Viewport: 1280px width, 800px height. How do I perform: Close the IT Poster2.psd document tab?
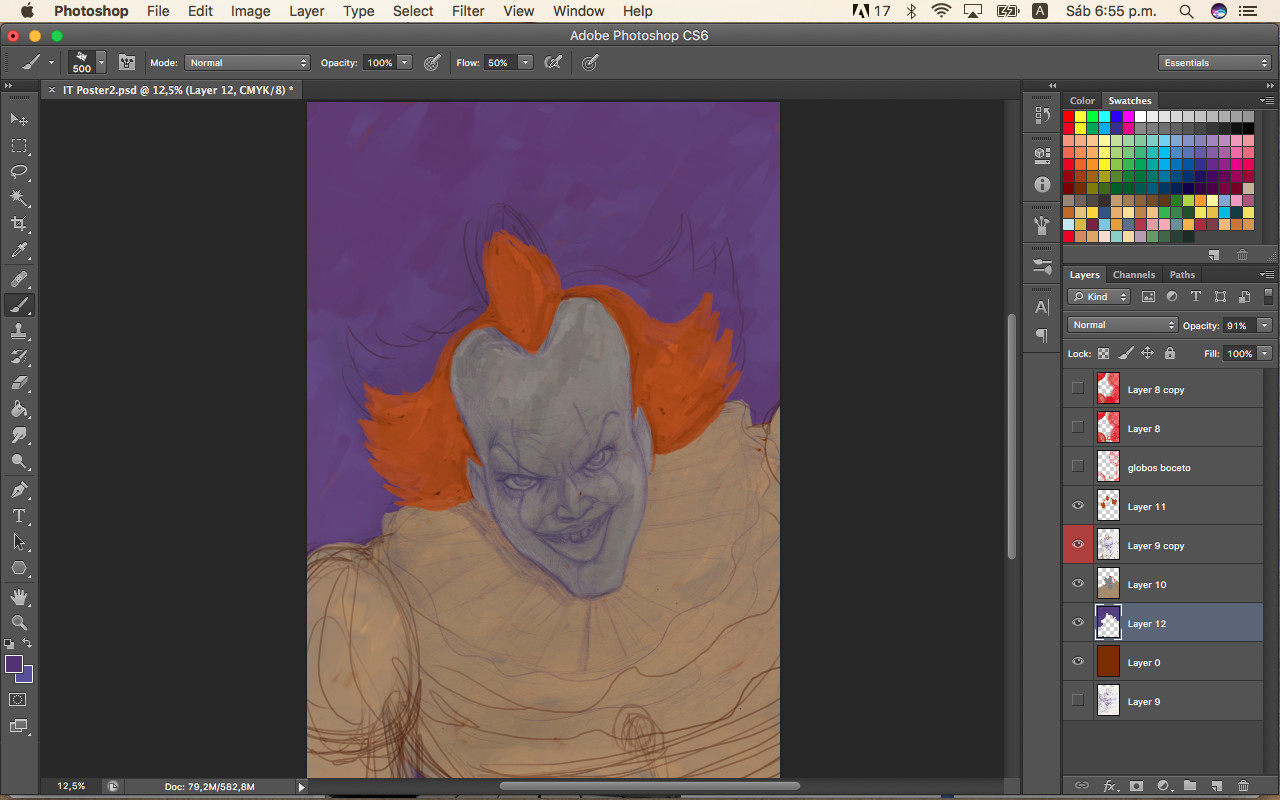(52, 90)
